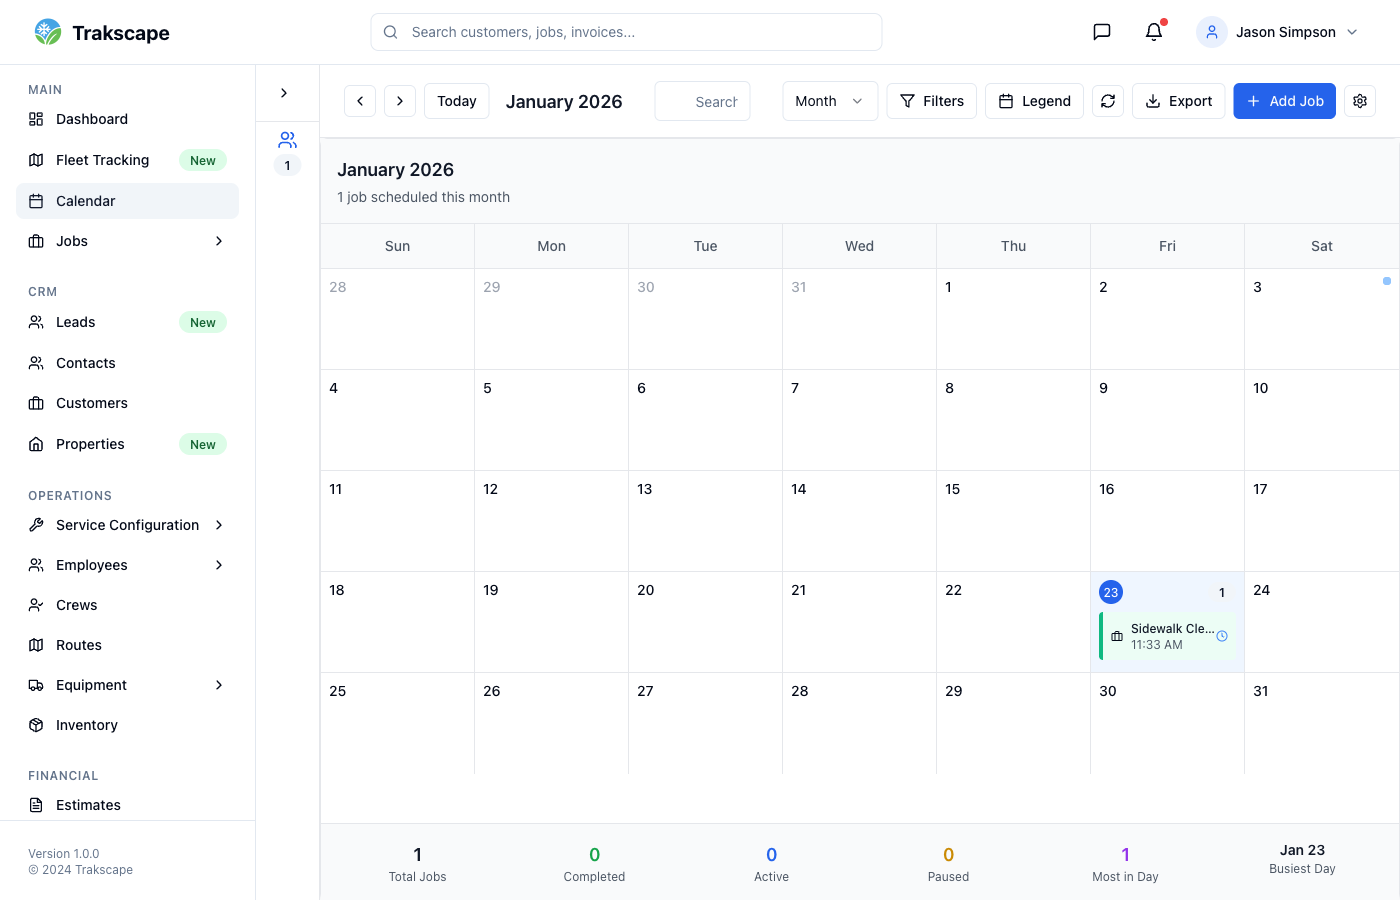
Task: Click the calendar settings gear icon
Action: pyautogui.click(x=1360, y=101)
